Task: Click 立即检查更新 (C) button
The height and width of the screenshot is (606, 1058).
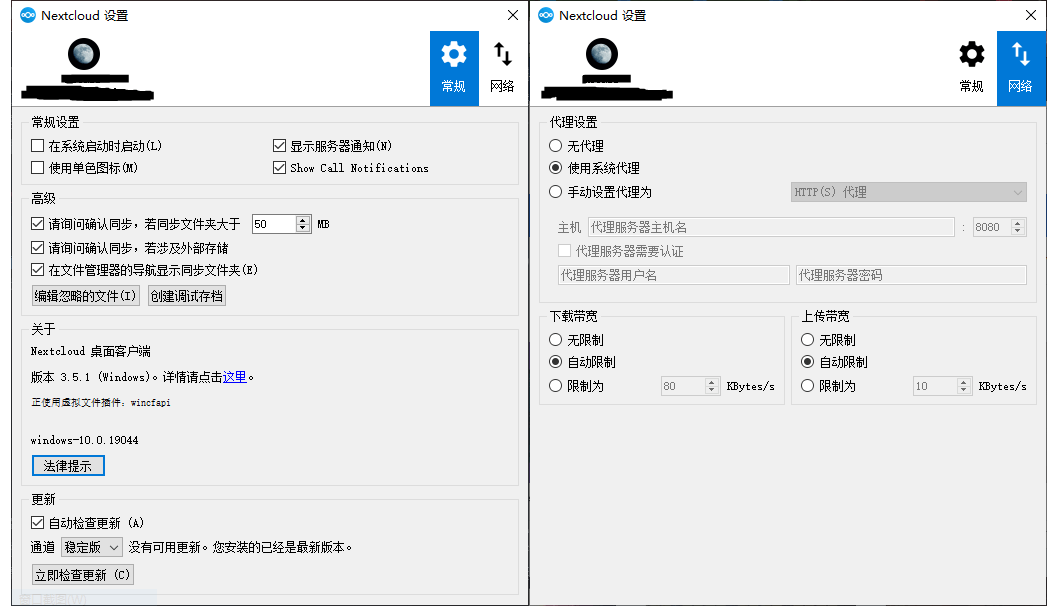Action: pyautogui.click(x=83, y=575)
